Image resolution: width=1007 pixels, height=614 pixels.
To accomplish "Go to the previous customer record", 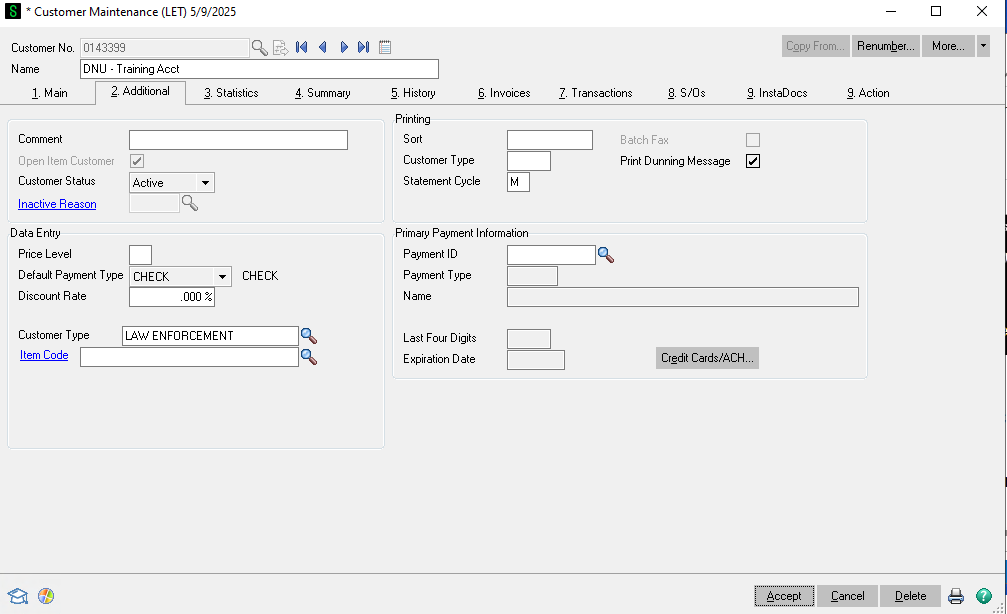I will 322,47.
